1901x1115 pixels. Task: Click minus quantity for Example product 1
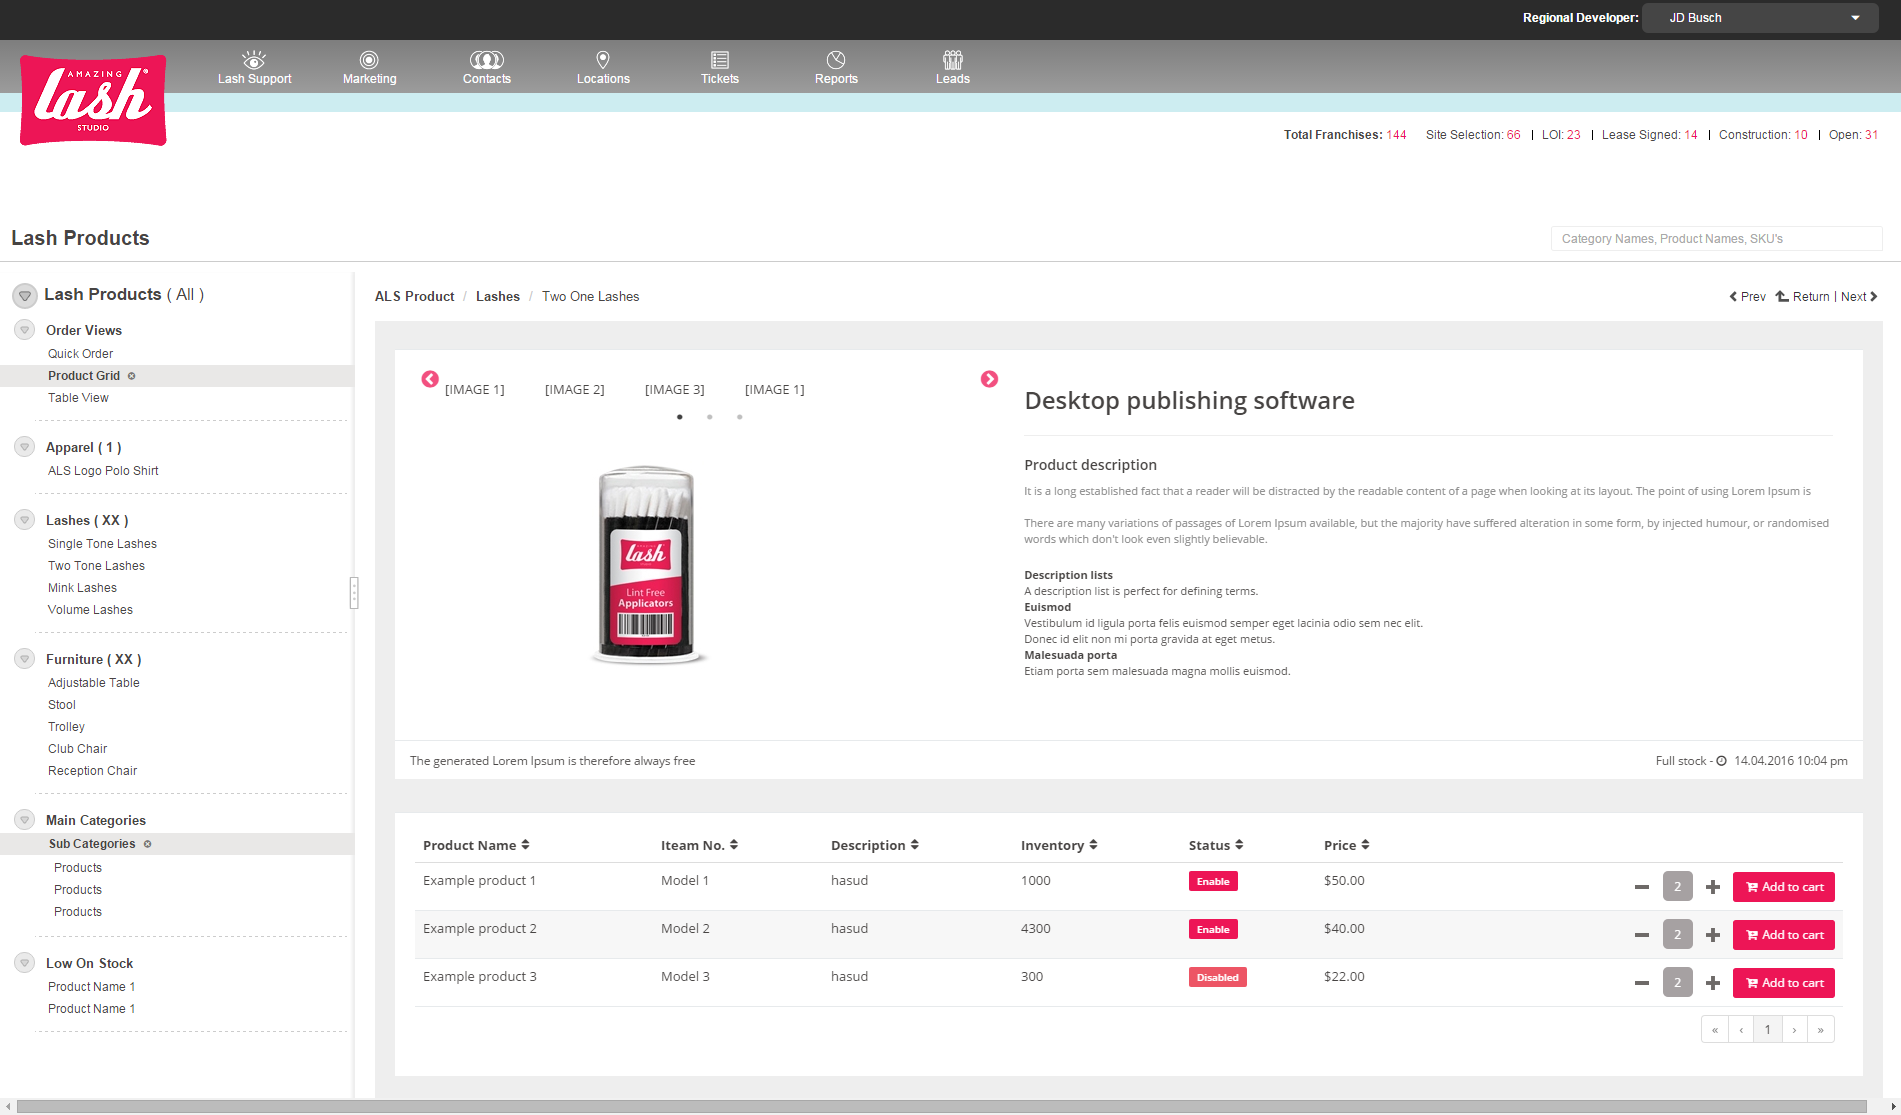(1642, 887)
